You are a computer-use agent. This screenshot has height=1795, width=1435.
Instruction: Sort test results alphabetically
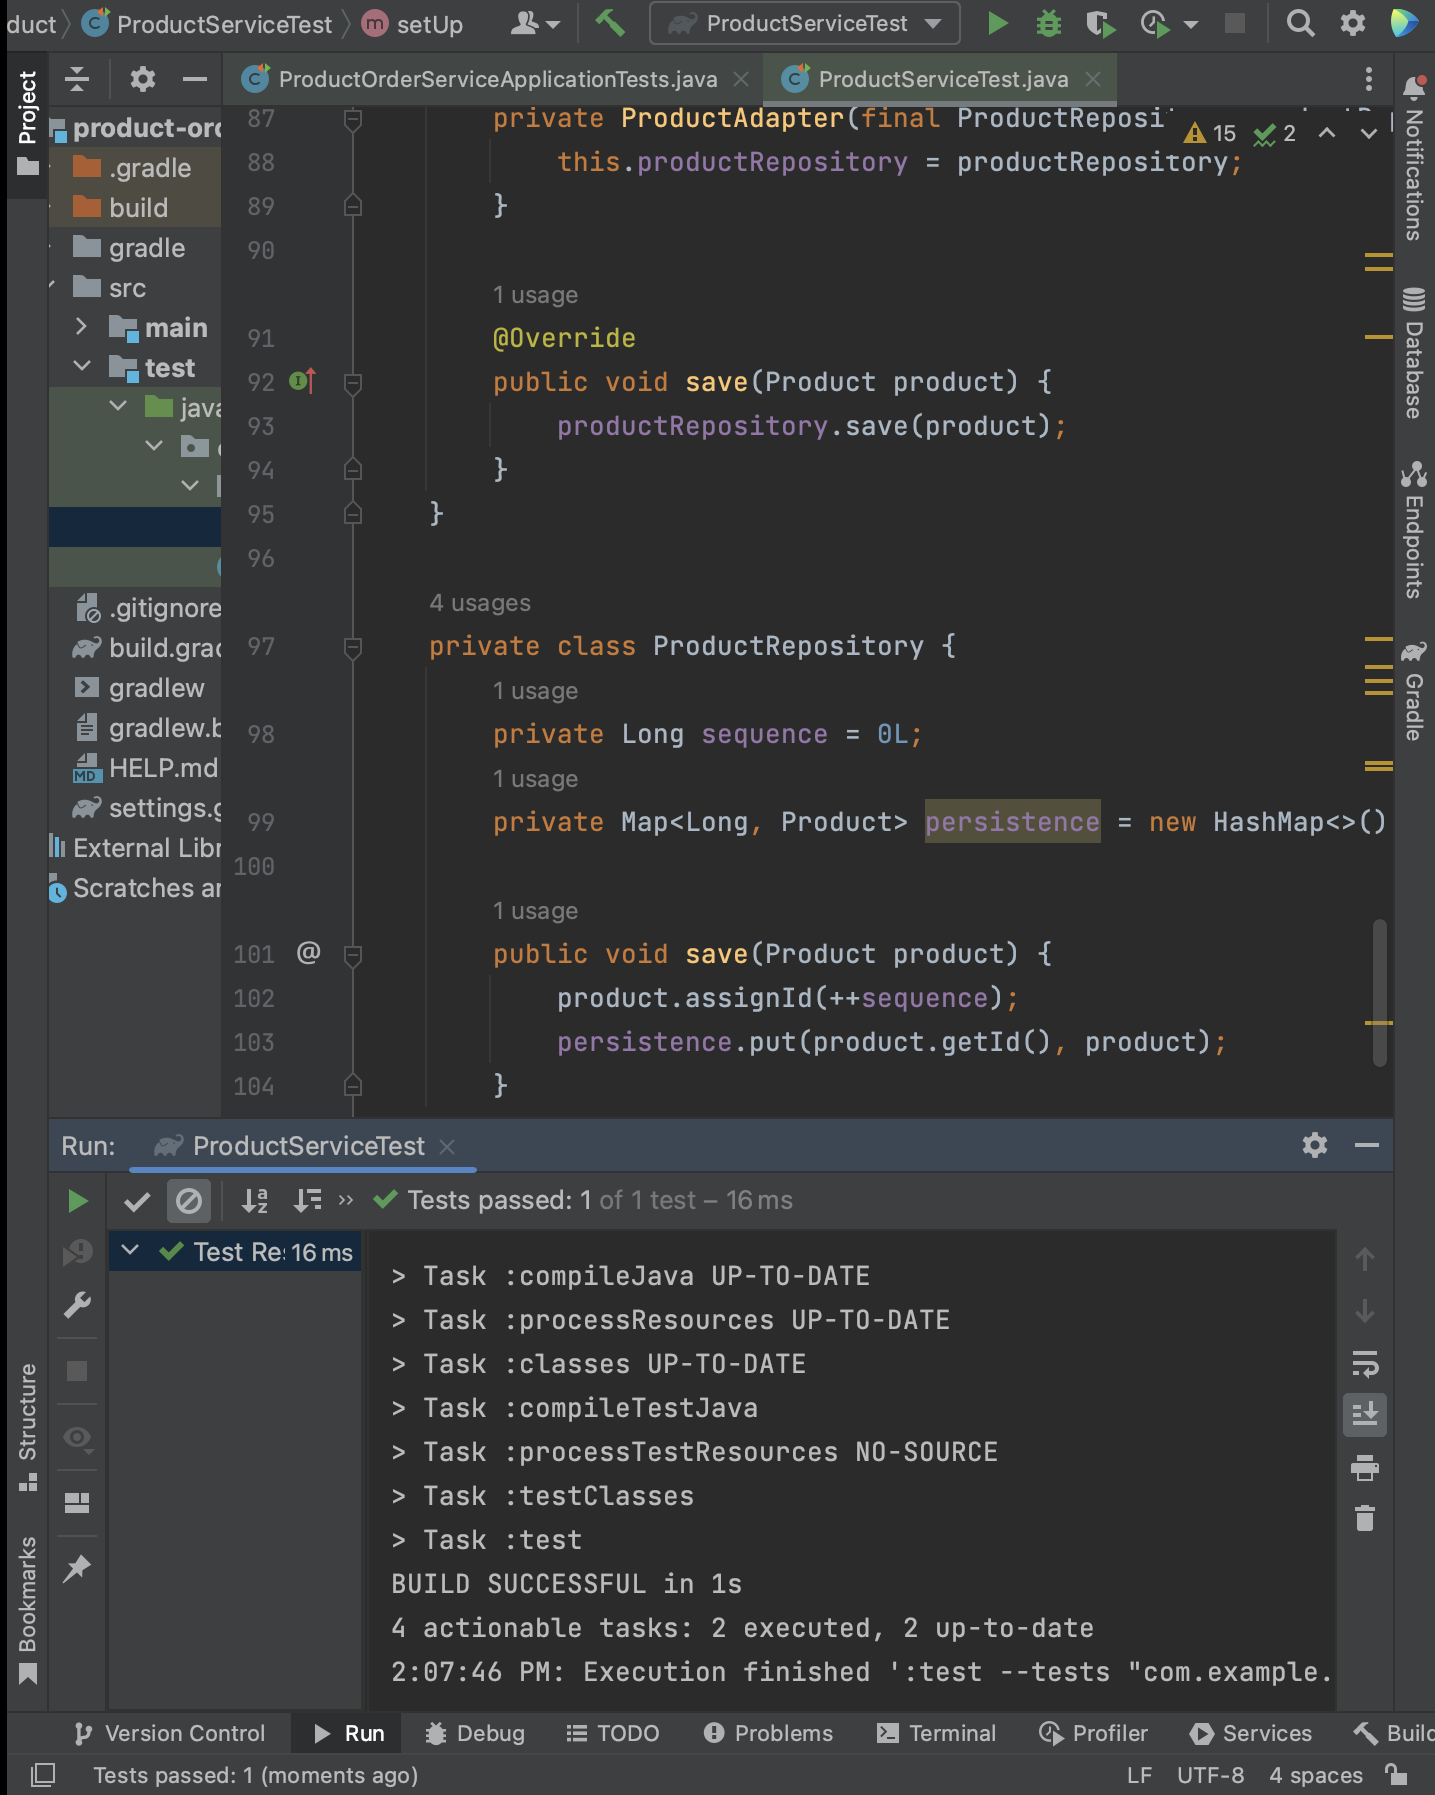coord(255,1200)
